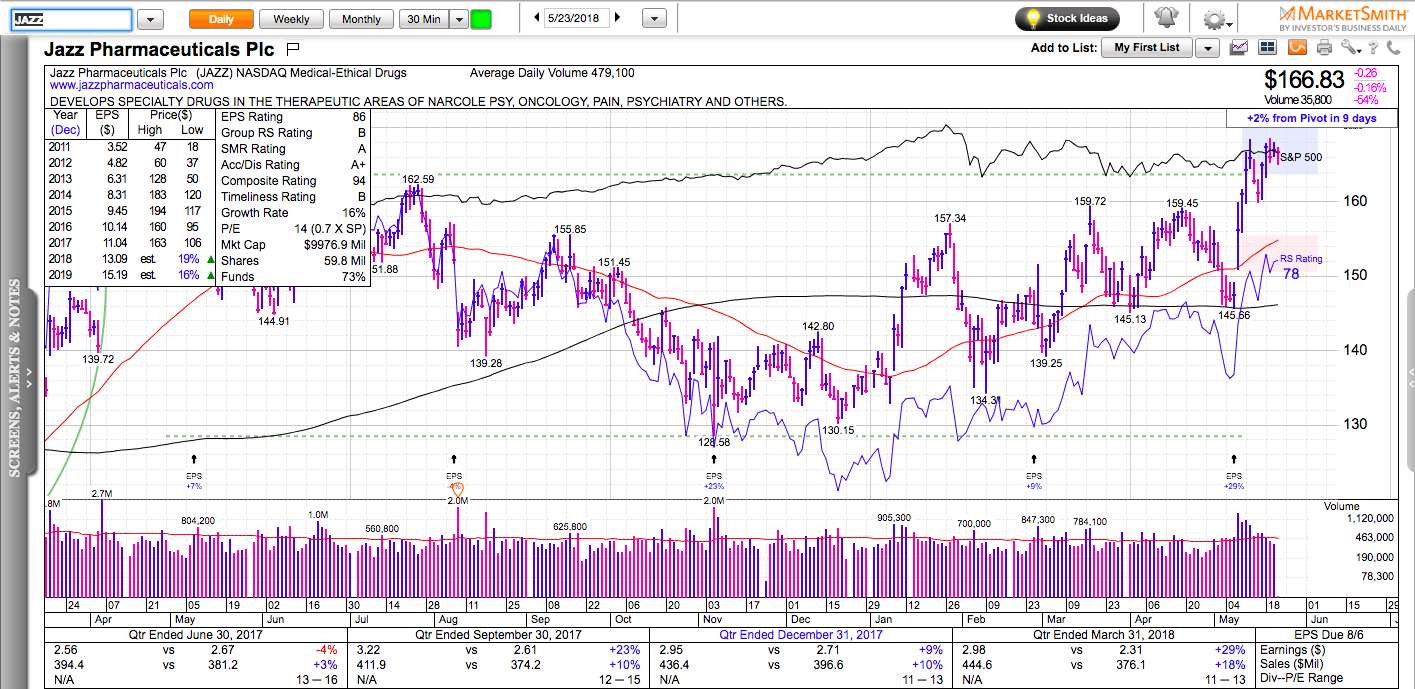1415x689 pixels.
Task: Click the MarketSmith logo
Action: tap(1344, 16)
